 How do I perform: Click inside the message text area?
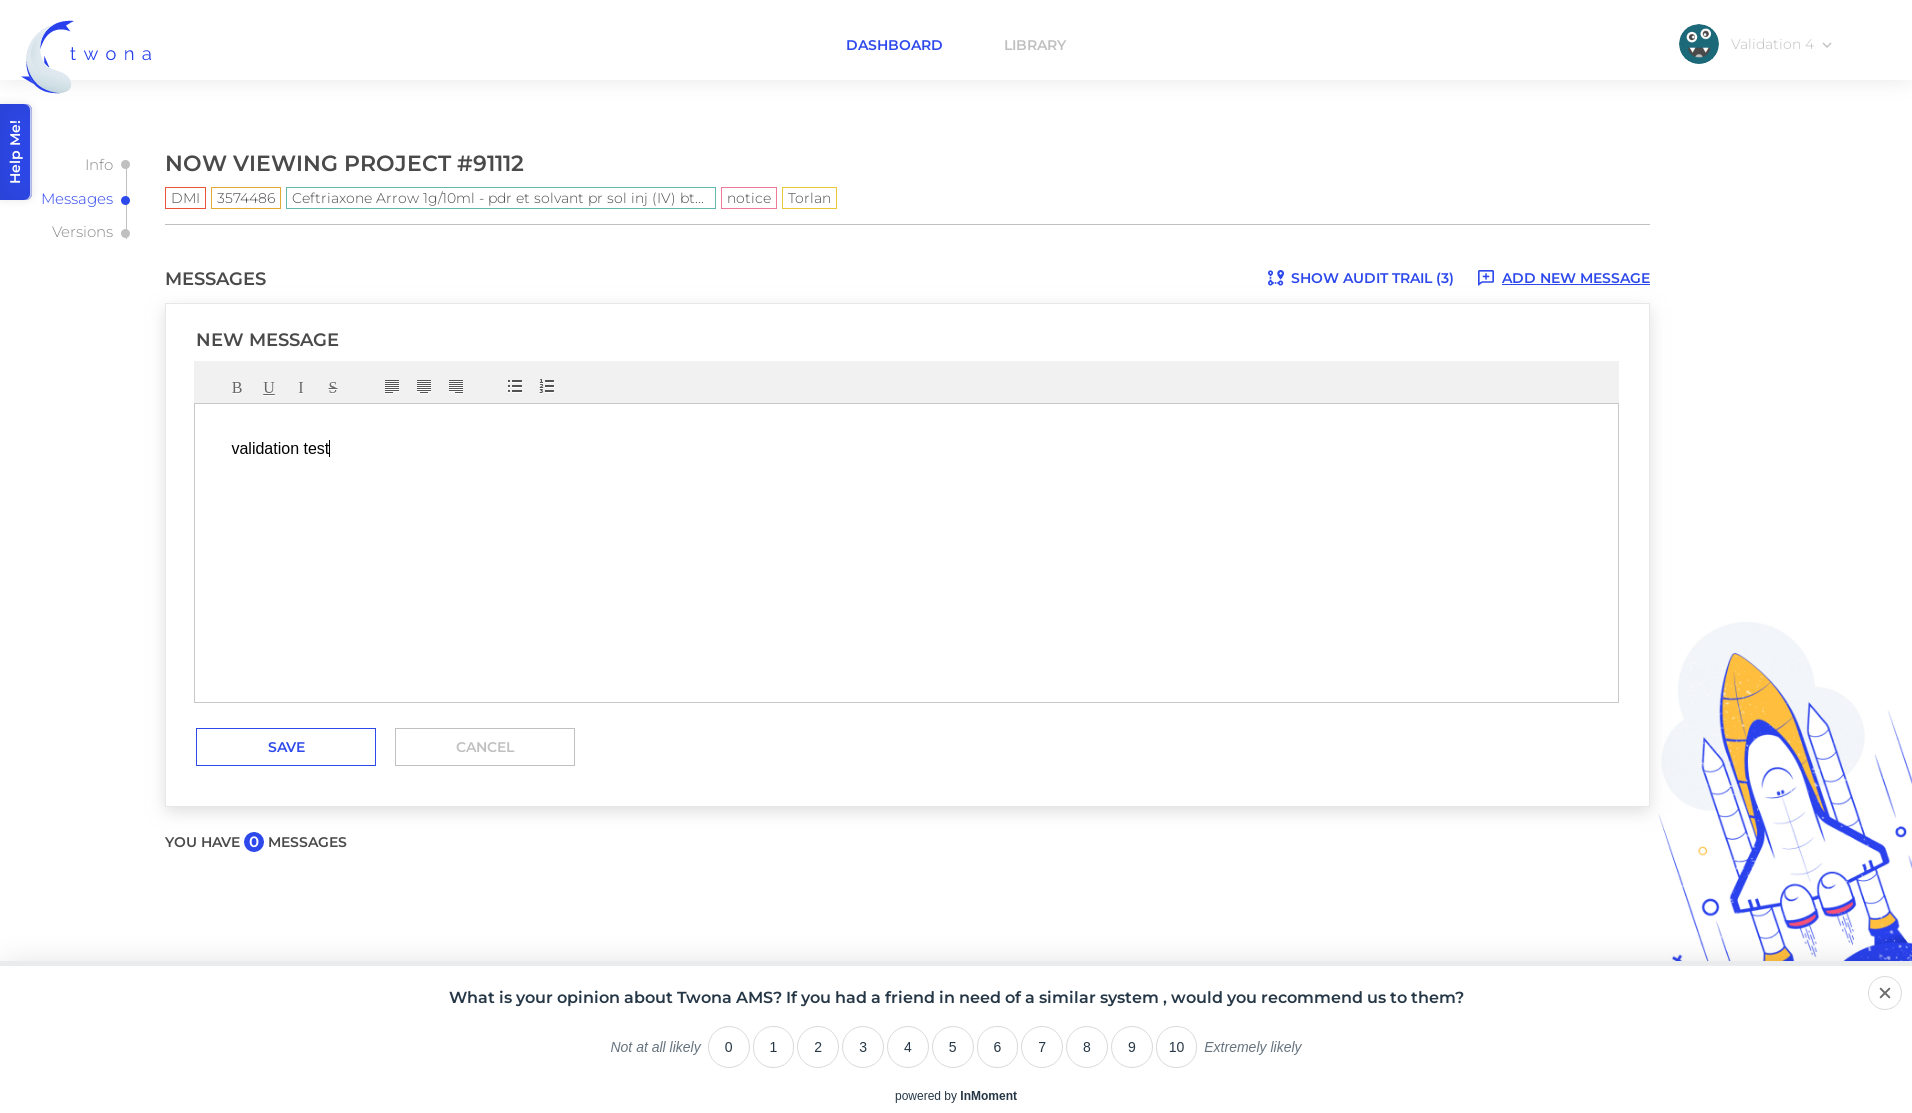click(x=906, y=553)
